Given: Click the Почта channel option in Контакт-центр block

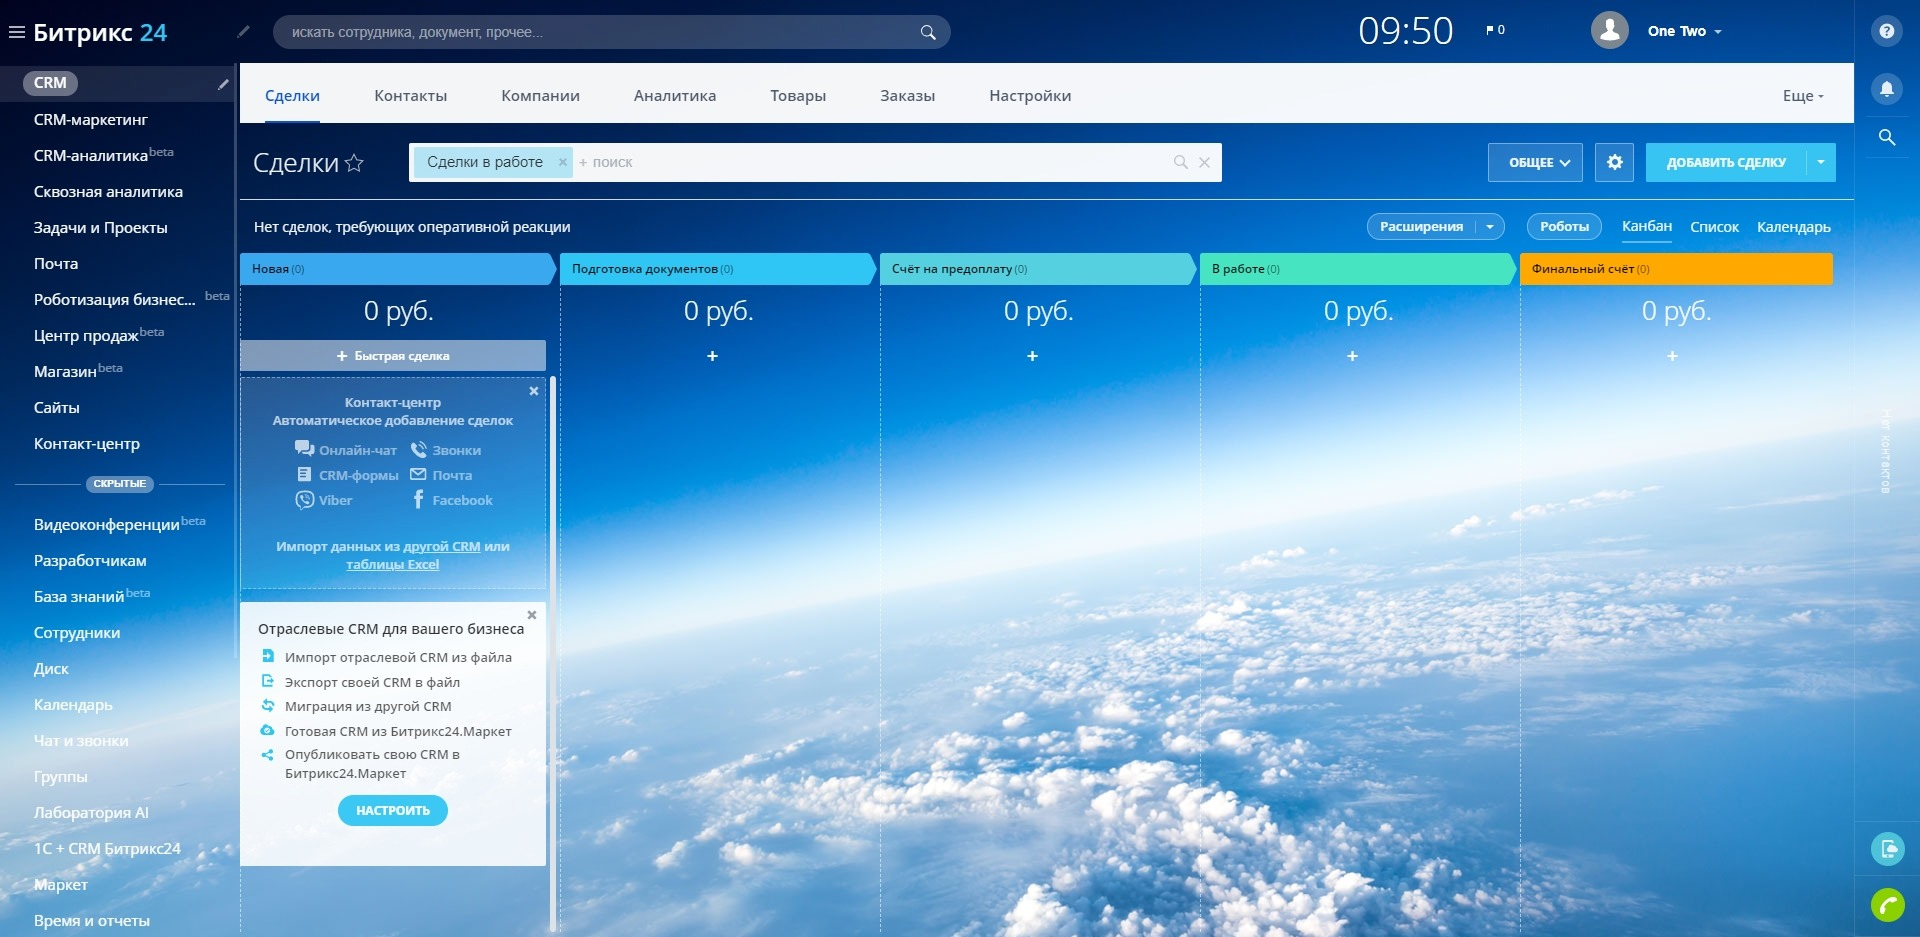Looking at the screenshot, I should 441,475.
